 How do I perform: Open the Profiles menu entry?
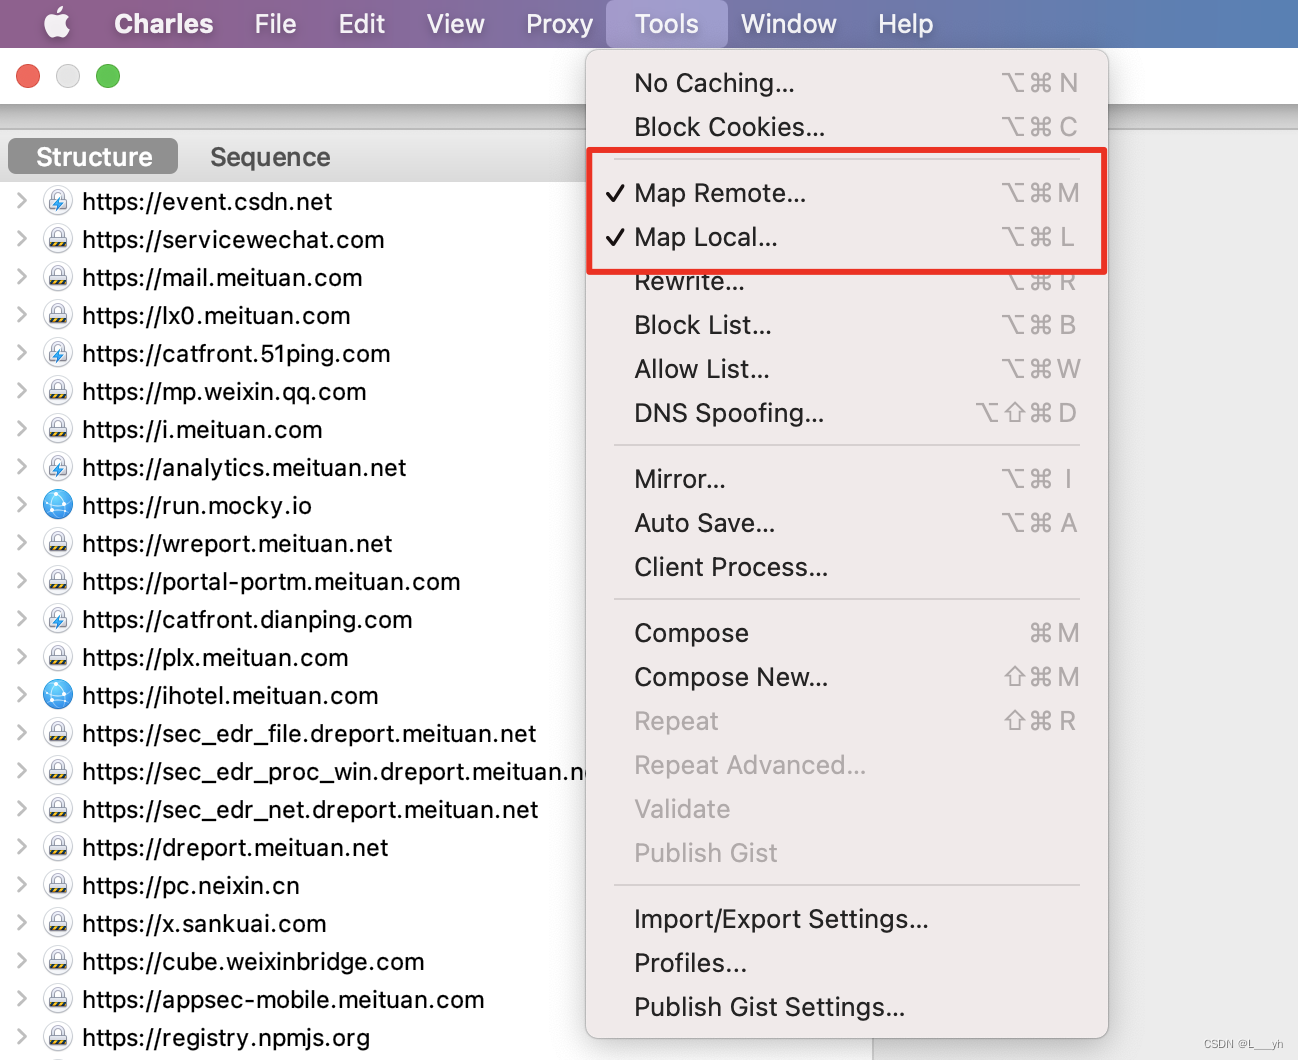coord(846,963)
